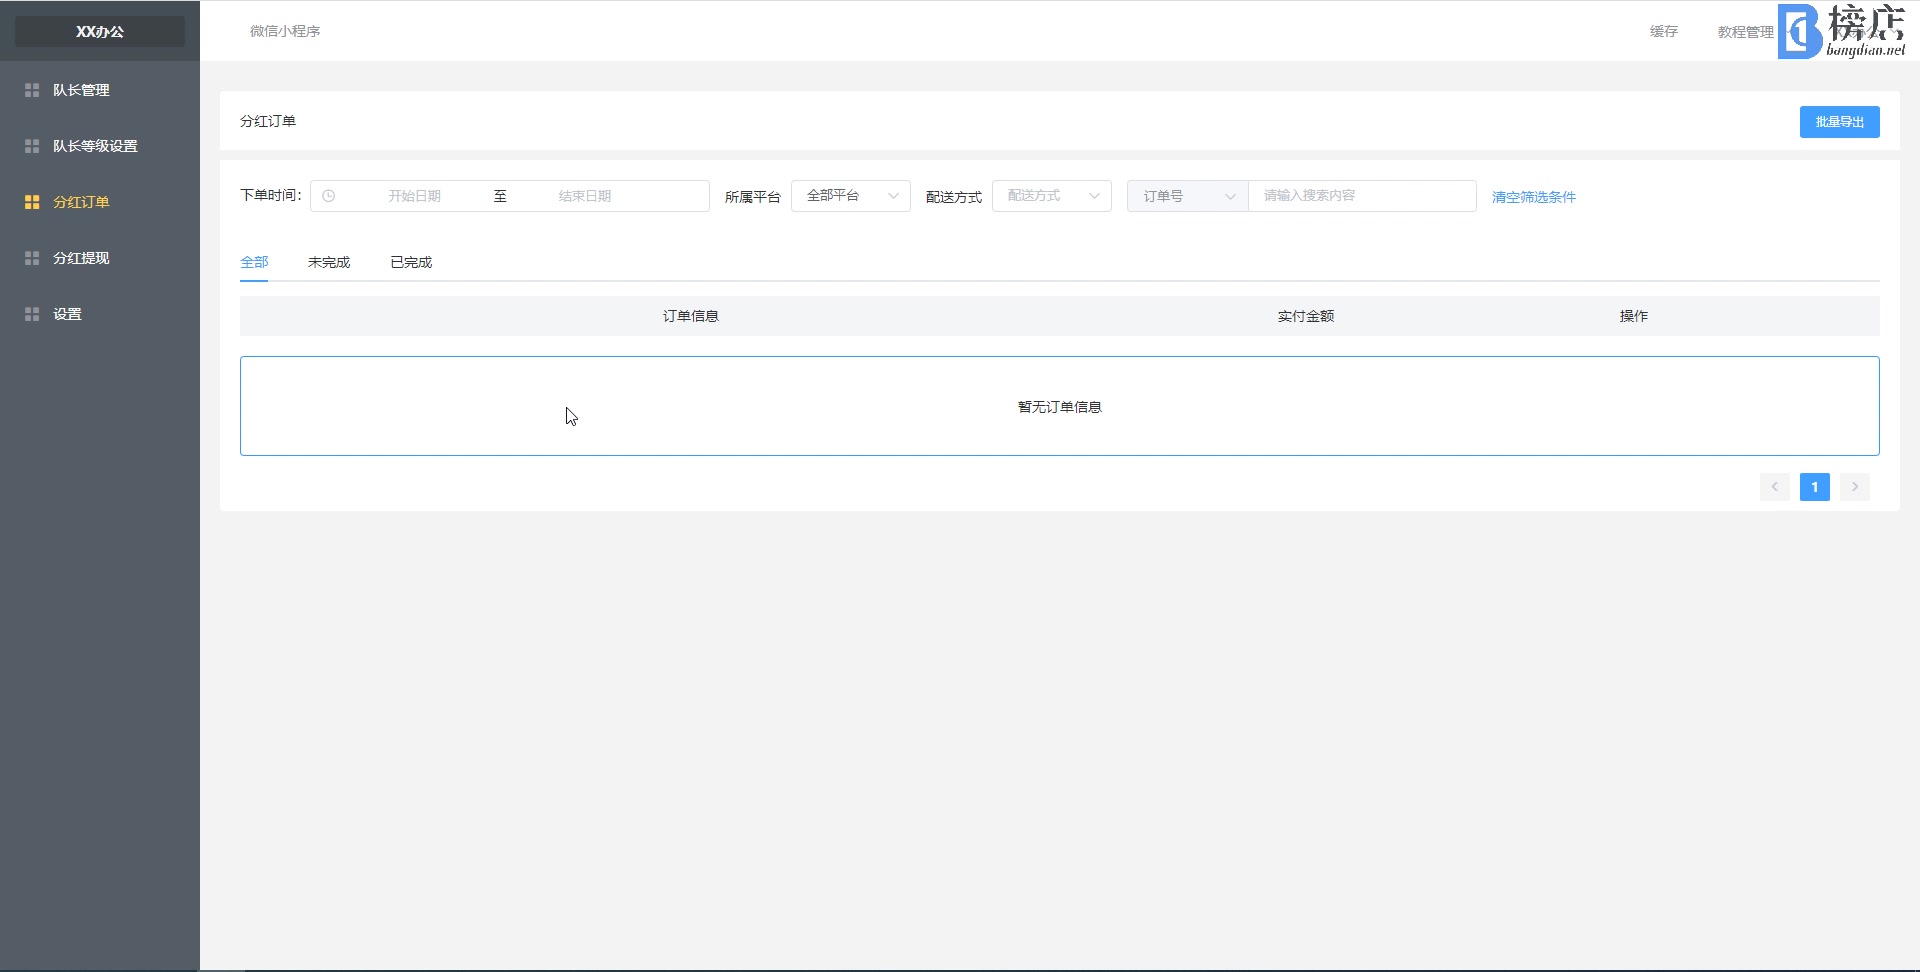The height and width of the screenshot is (972, 1920).
Task: Click the 暂无订单信息 message
Action: 1060,407
